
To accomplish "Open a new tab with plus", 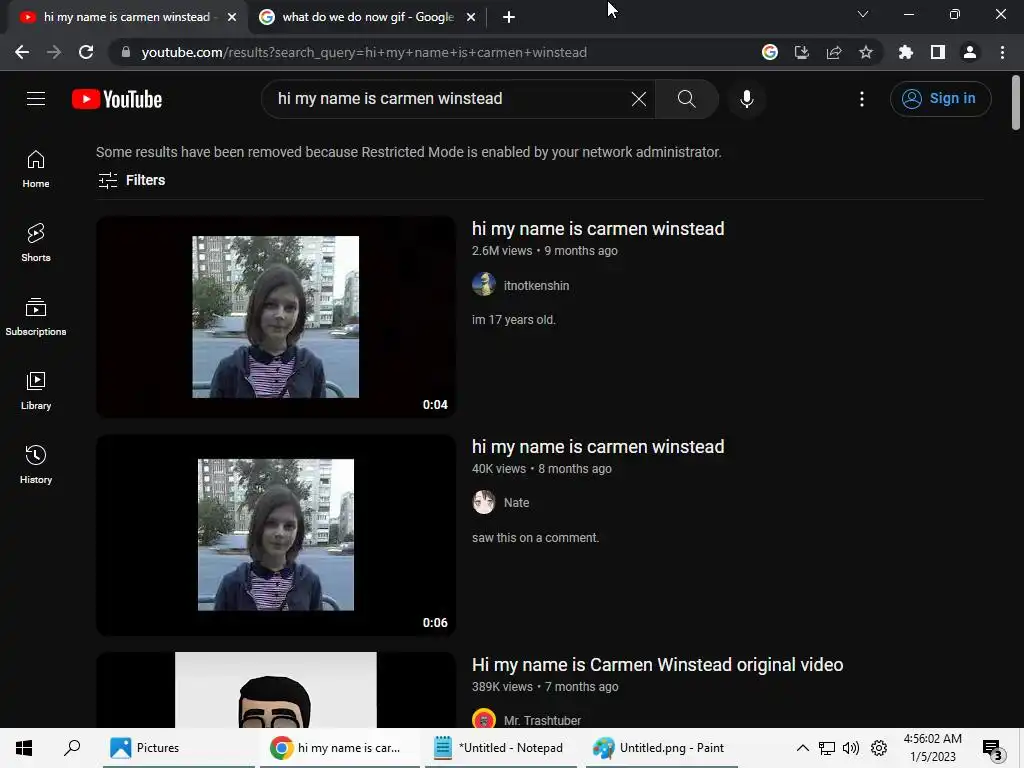I will coord(509,17).
